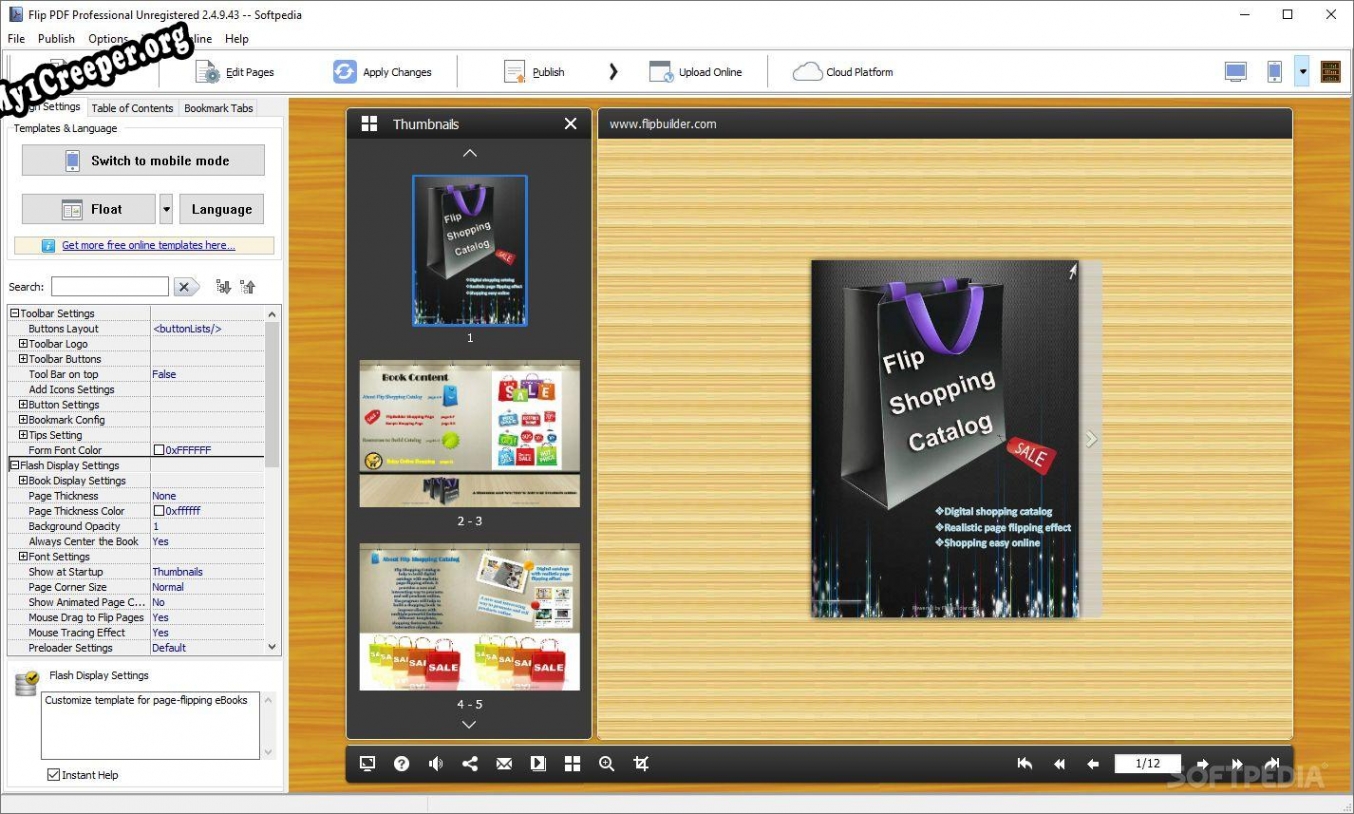Open the Publish menu

(x=56, y=39)
